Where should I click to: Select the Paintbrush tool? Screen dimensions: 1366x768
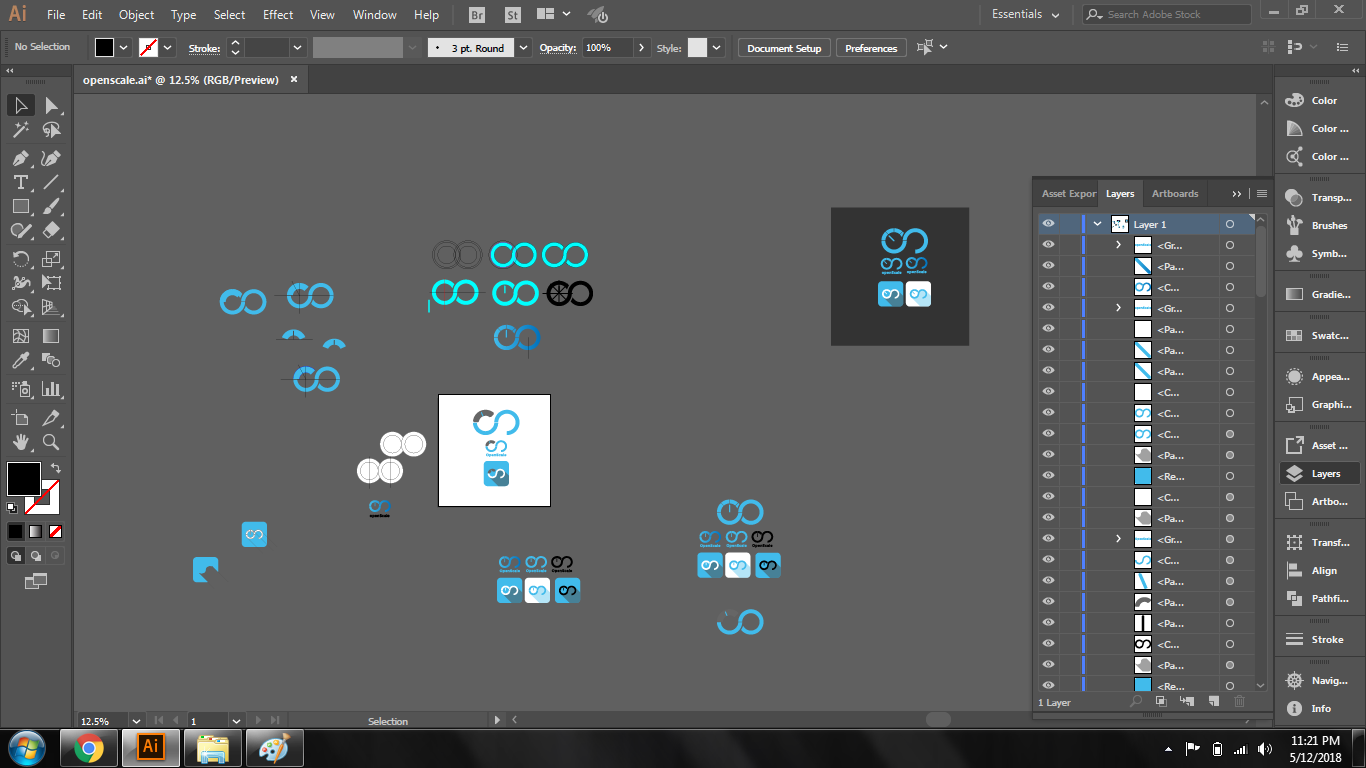coord(51,206)
